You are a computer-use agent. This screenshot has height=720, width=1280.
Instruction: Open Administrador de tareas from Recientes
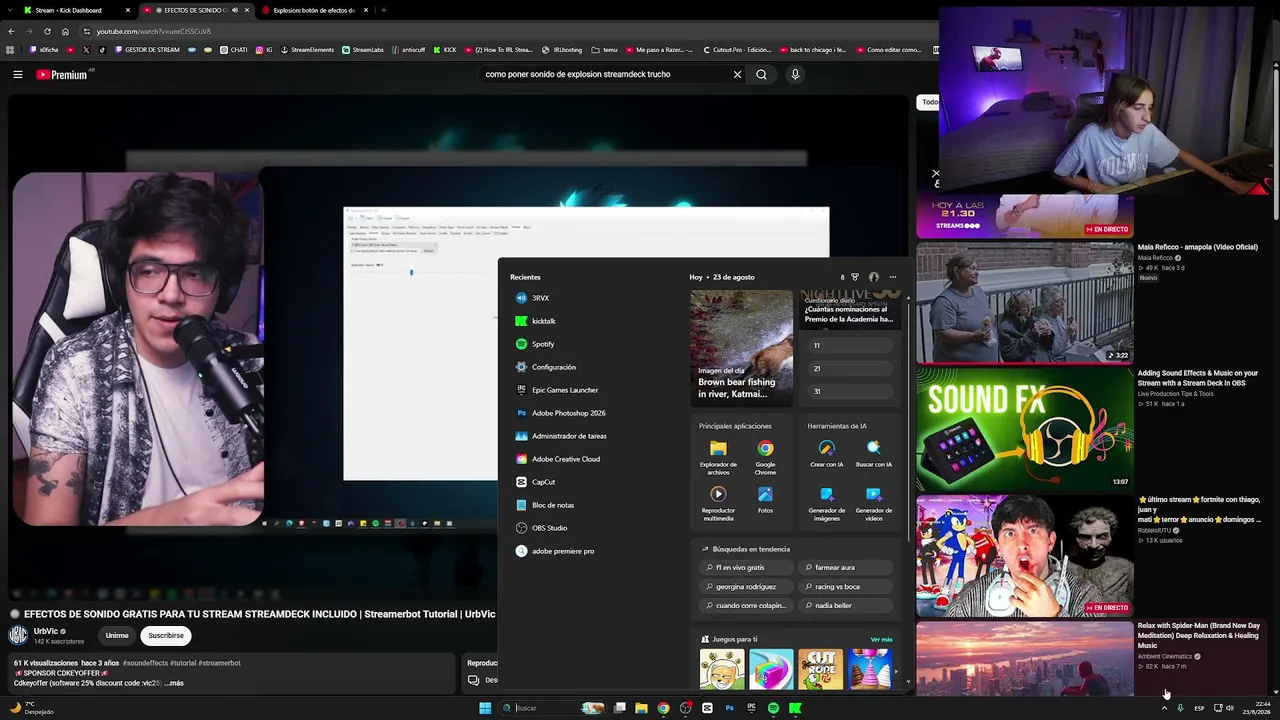pos(560,436)
